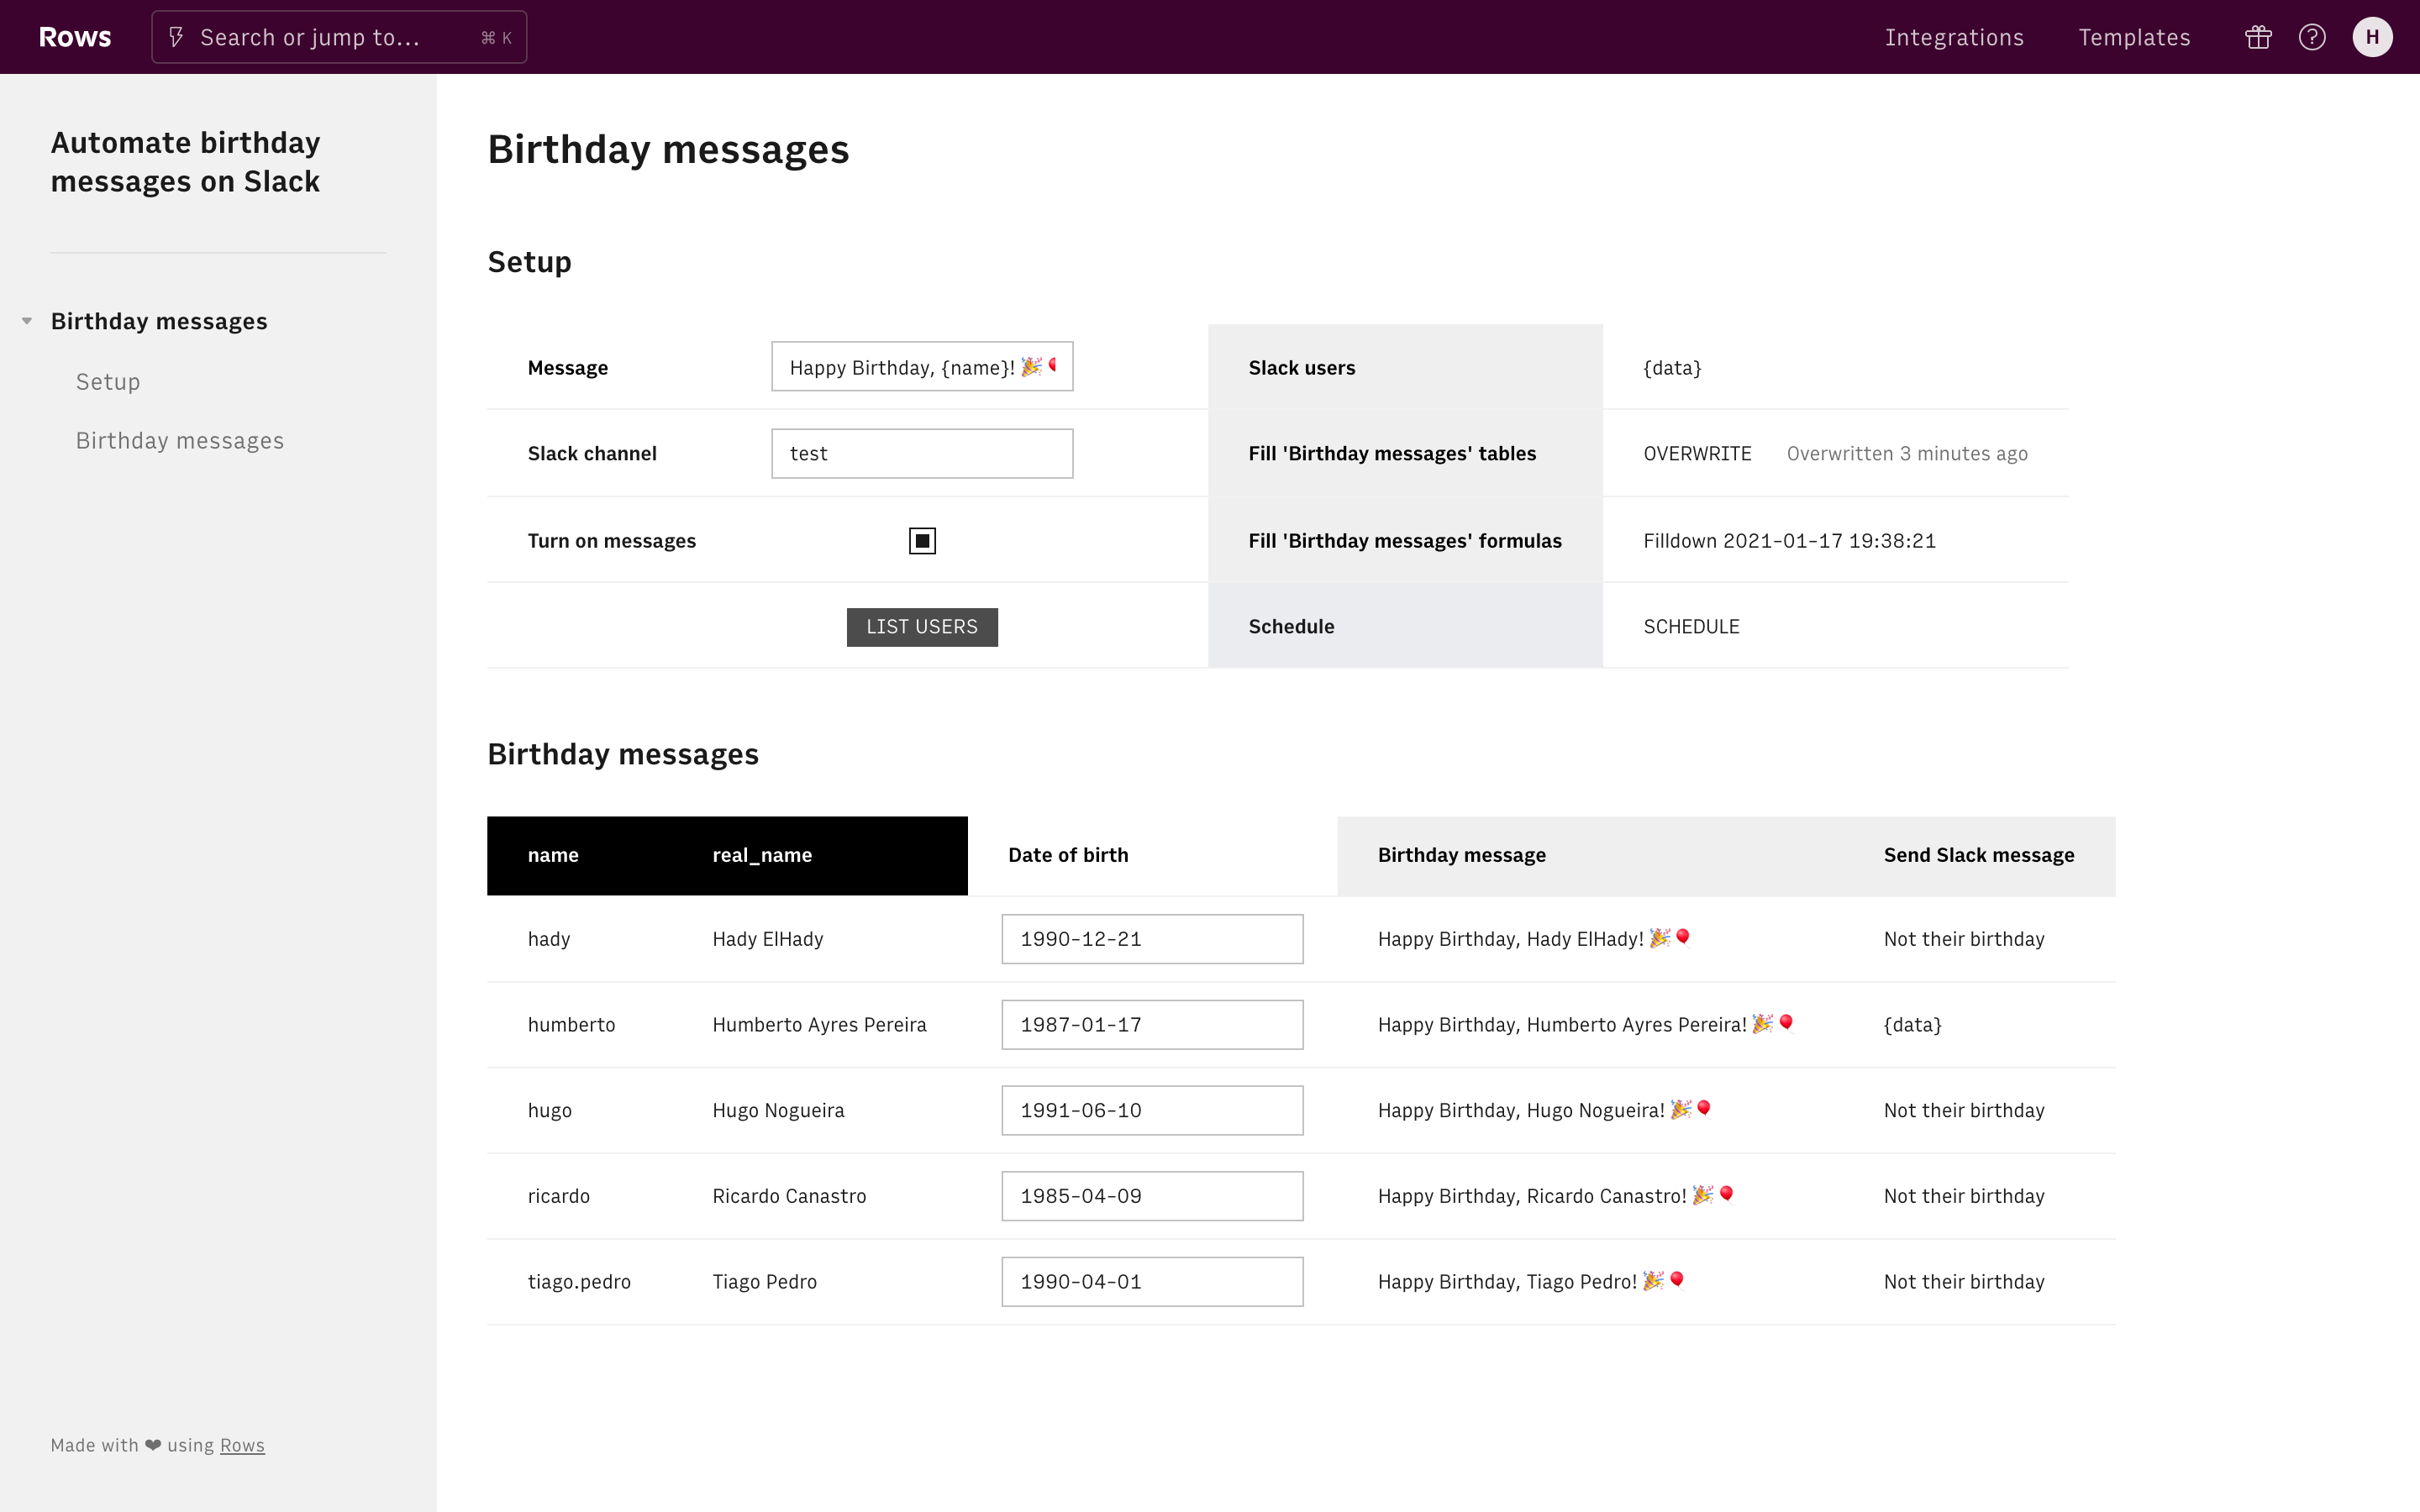Edit Ricardo Canastro's date of birth field
The height and width of the screenshot is (1512, 2420).
pos(1152,1196)
